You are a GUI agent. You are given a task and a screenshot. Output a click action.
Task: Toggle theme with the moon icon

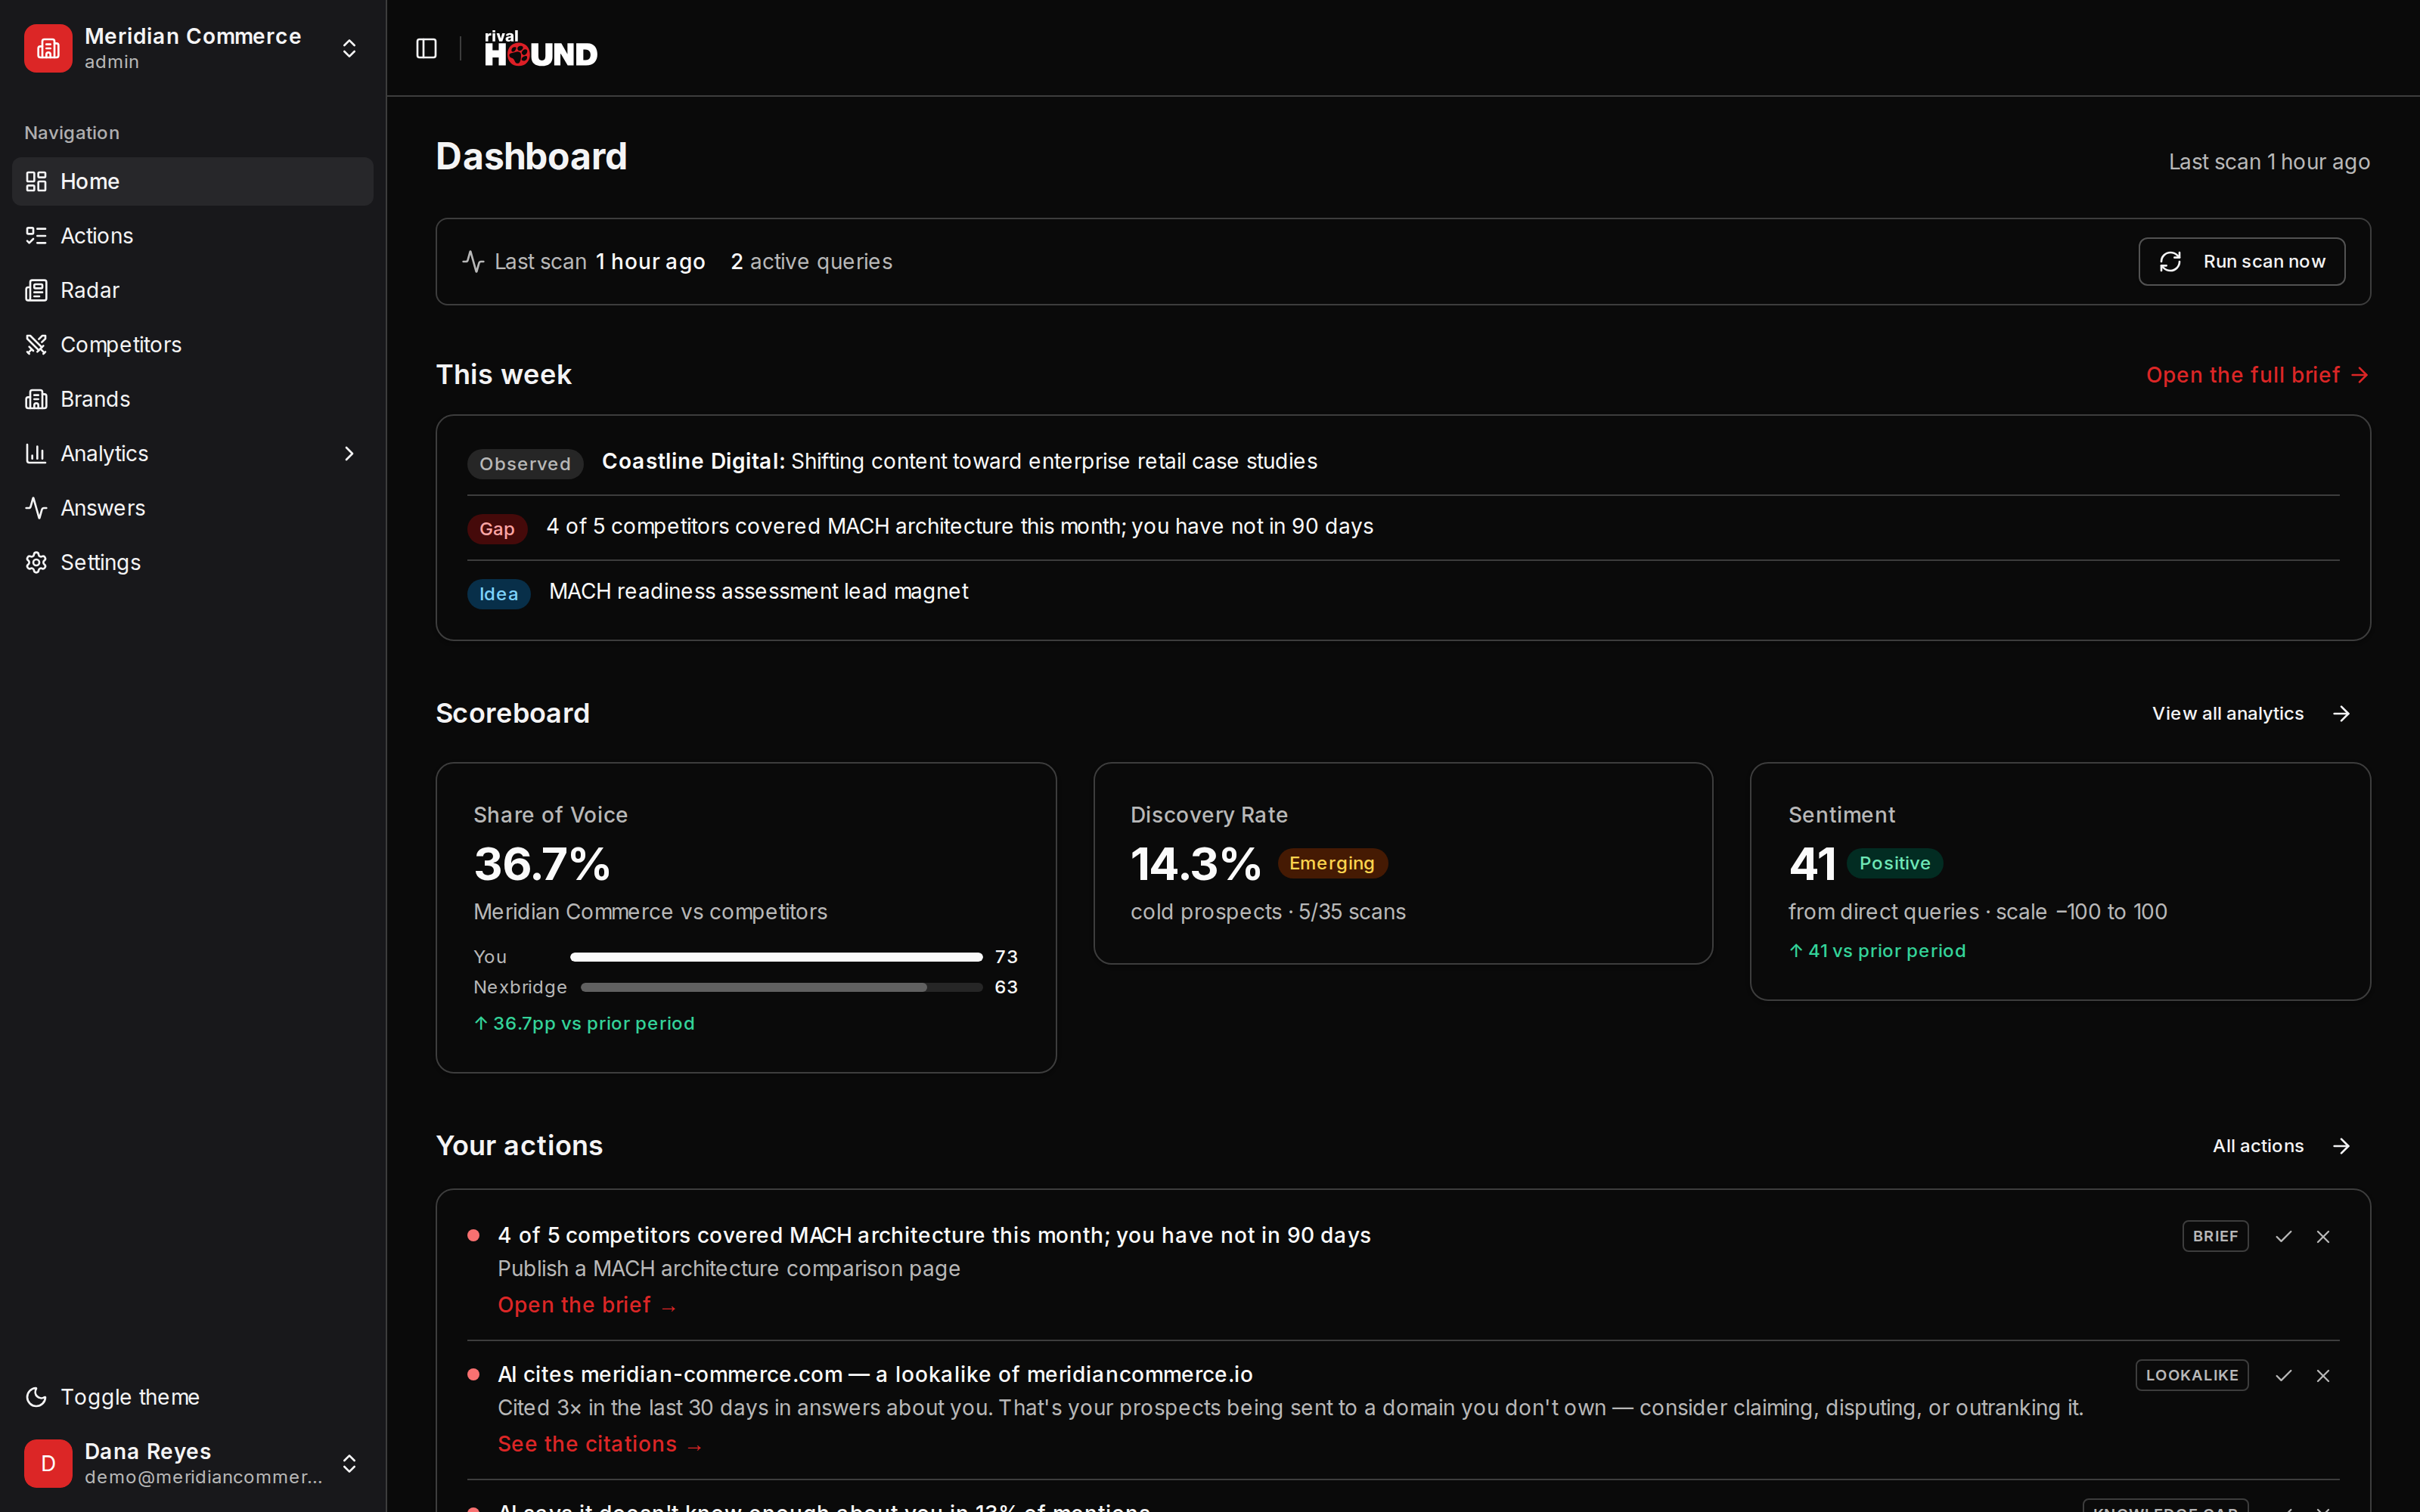(36, 1397)
